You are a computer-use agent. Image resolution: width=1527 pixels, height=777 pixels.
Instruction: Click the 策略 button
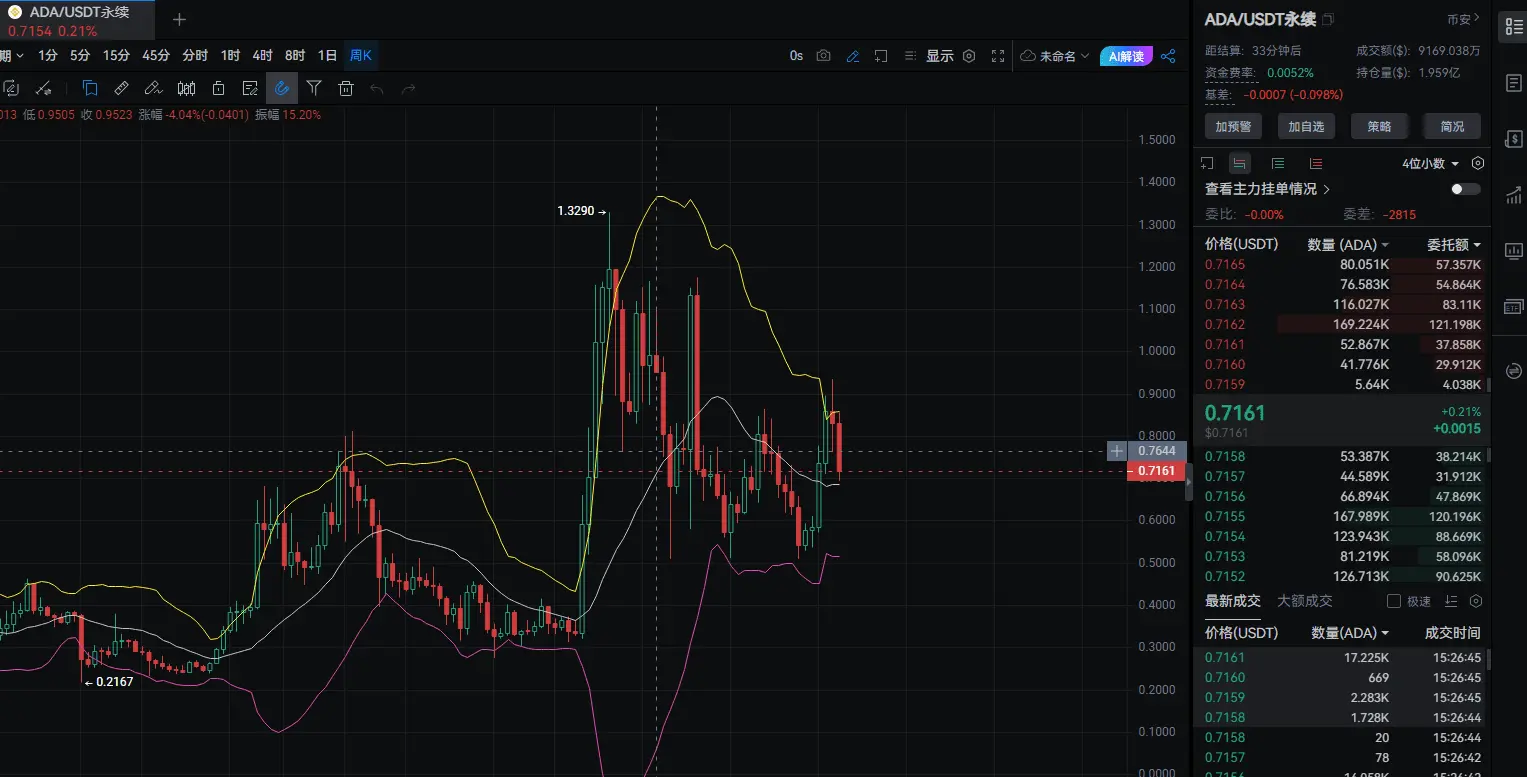coord(1379,127)
